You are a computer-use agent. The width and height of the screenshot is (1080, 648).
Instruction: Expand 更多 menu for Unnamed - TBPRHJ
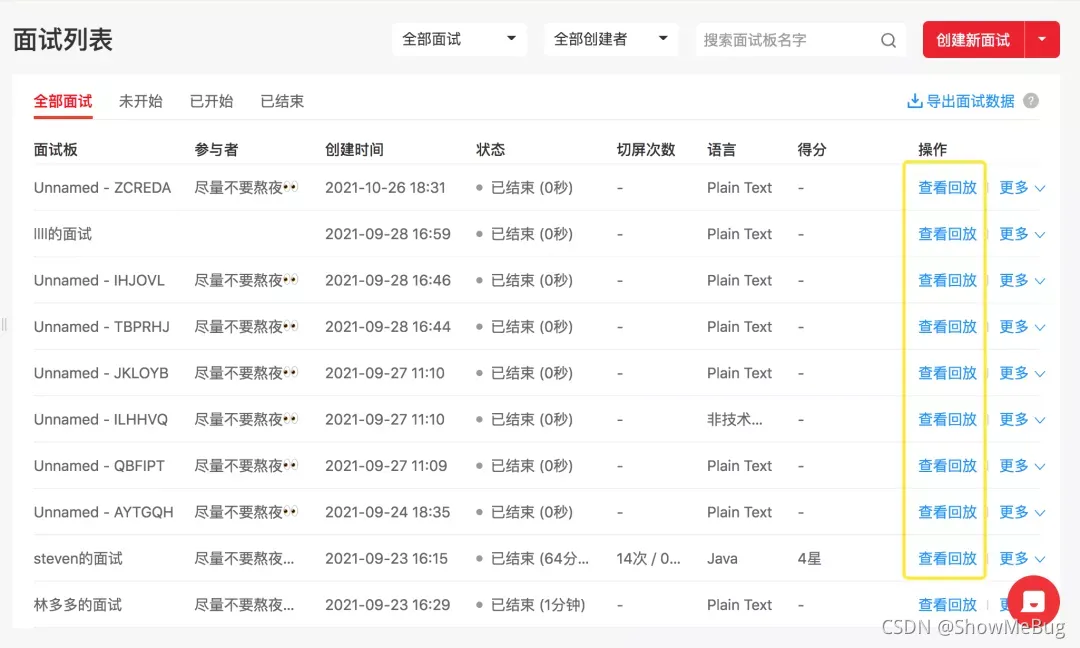(1022, 326)
